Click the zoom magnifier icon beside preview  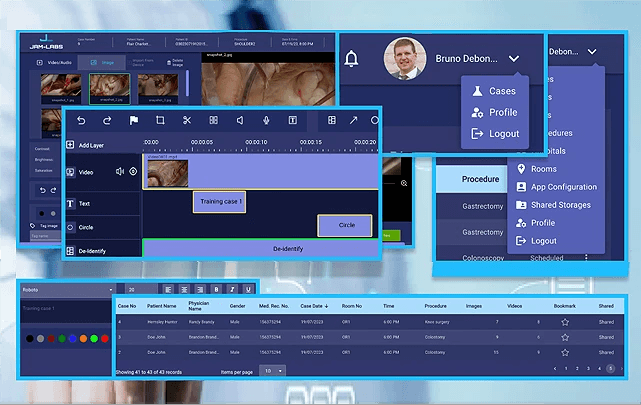pyautogui.click(x=404, y=183)
